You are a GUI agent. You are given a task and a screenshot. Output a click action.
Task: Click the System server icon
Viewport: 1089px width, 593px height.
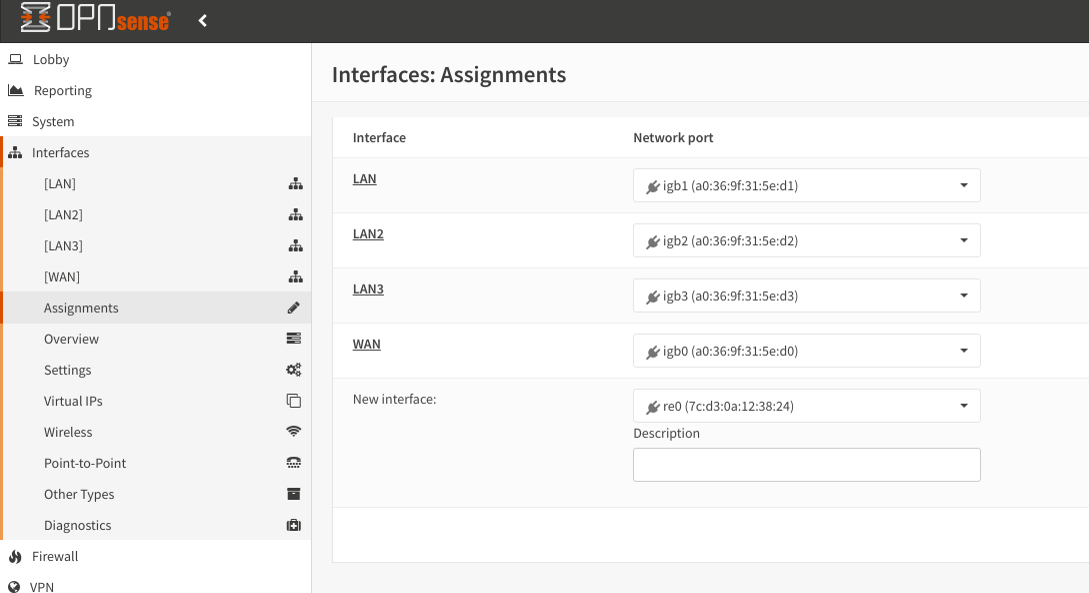coord(15,121)
